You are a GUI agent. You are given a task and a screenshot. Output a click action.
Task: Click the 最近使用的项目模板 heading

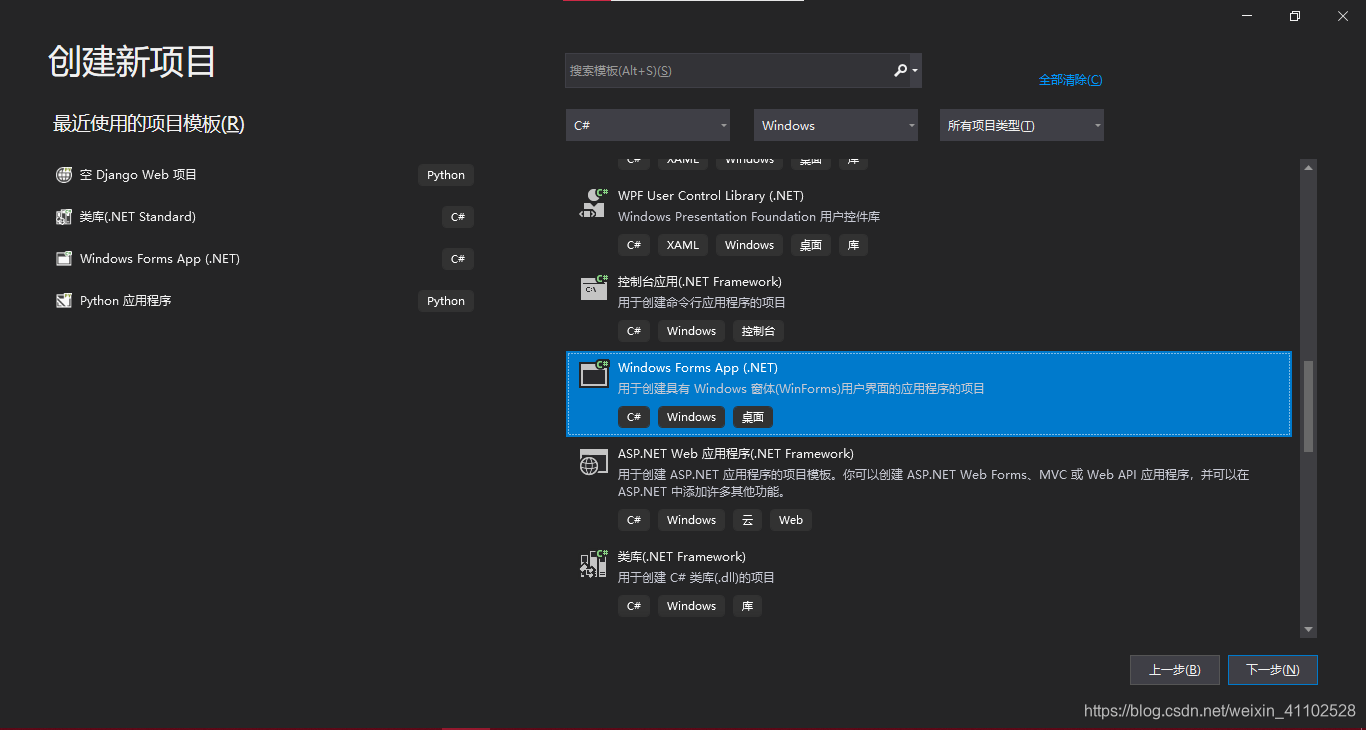point(149,124)
